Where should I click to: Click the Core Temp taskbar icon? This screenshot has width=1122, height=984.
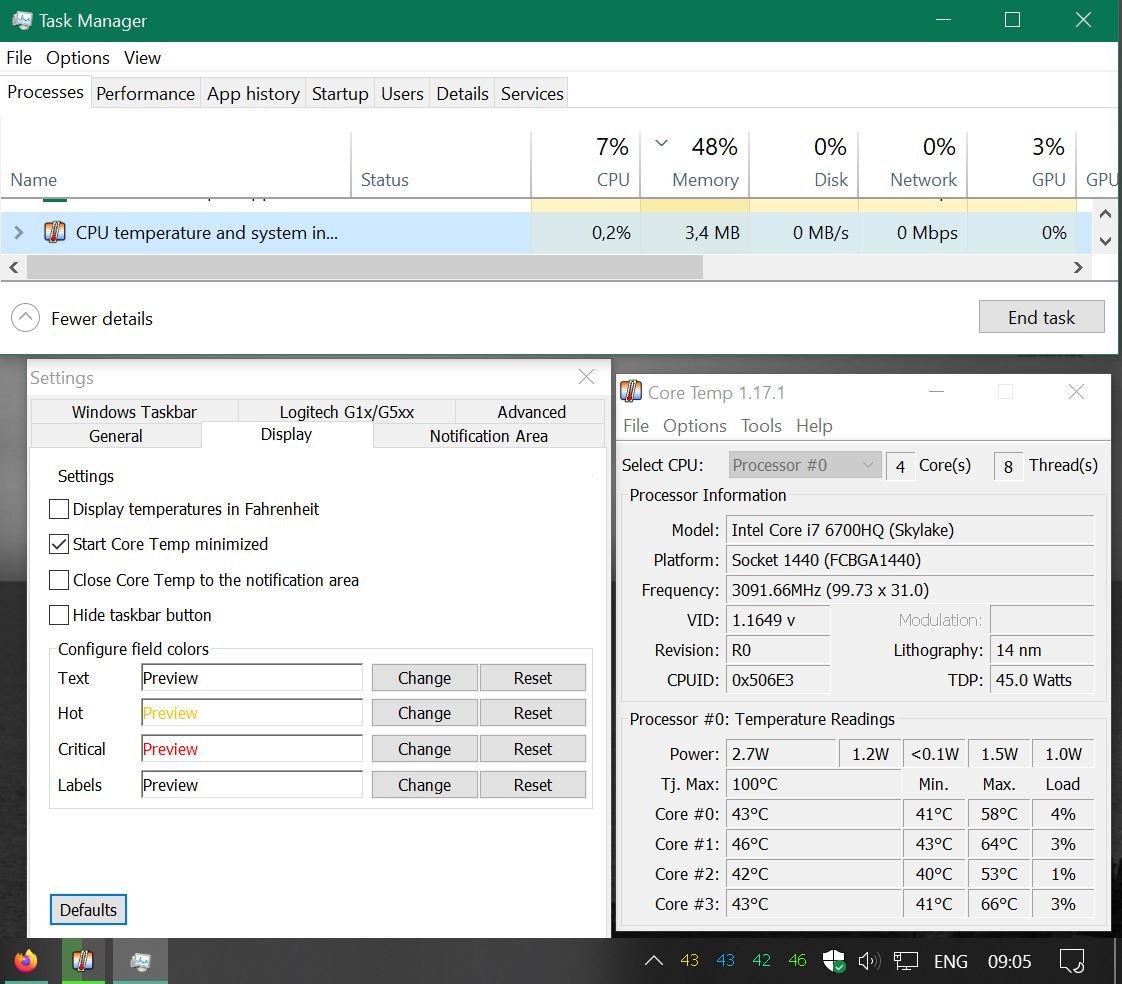point(83,961)
